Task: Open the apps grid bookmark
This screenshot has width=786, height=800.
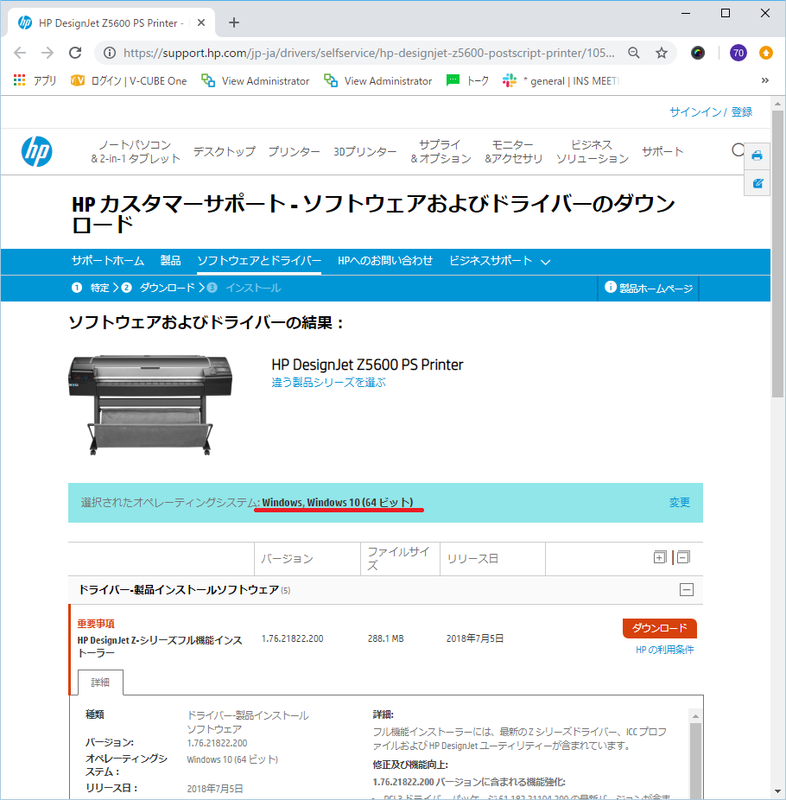Action: click(35, 81)
